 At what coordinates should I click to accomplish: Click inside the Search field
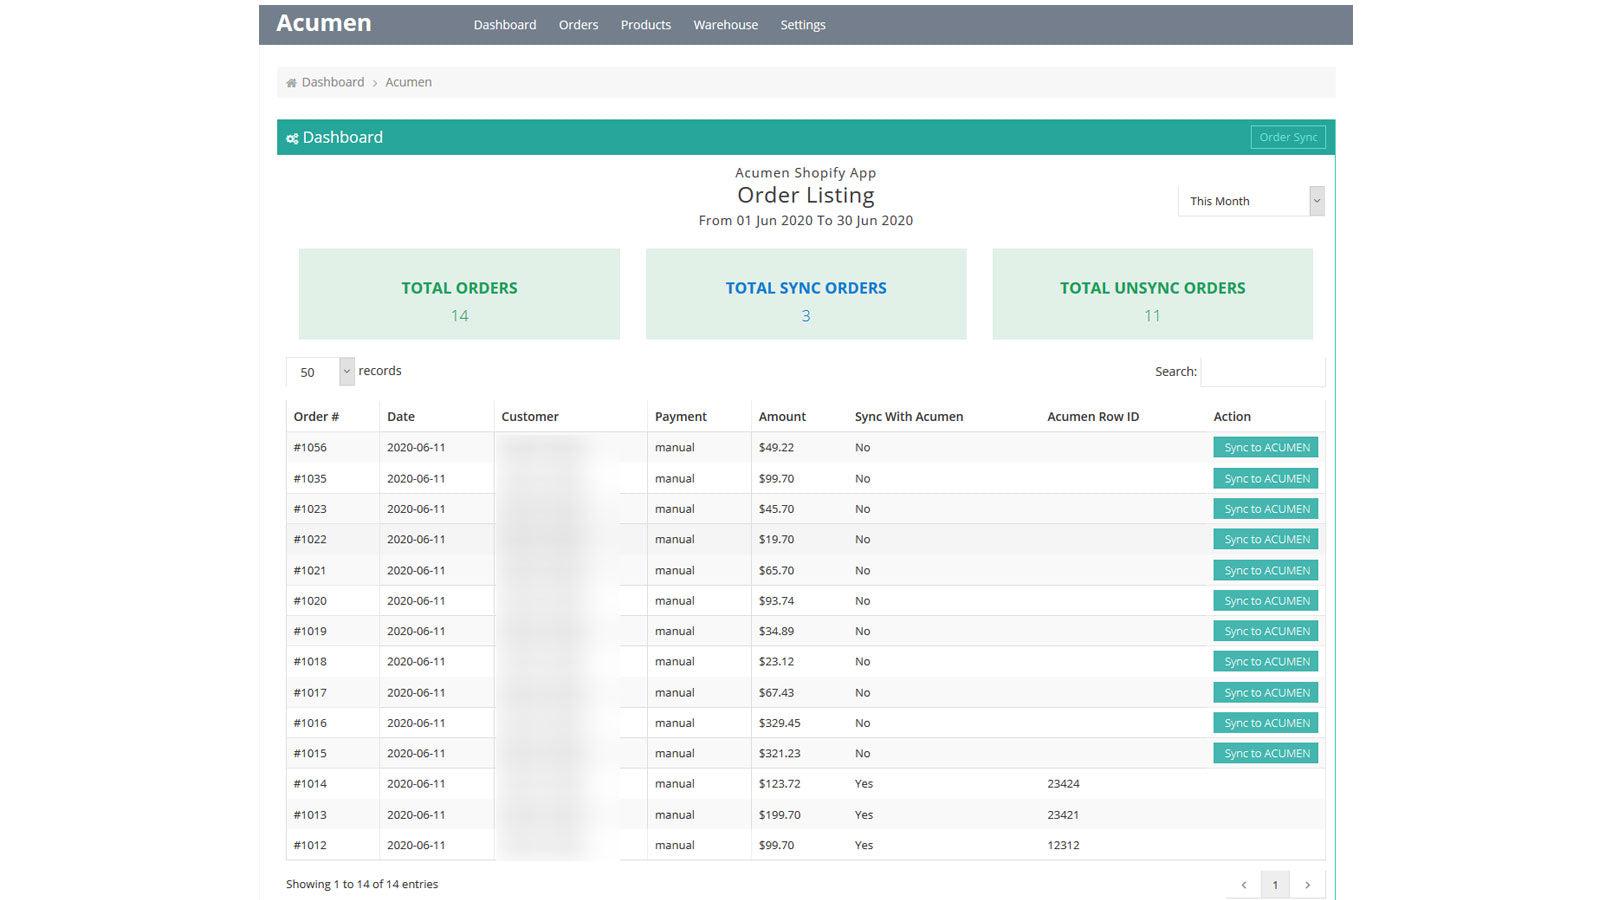click(1262, 371)
